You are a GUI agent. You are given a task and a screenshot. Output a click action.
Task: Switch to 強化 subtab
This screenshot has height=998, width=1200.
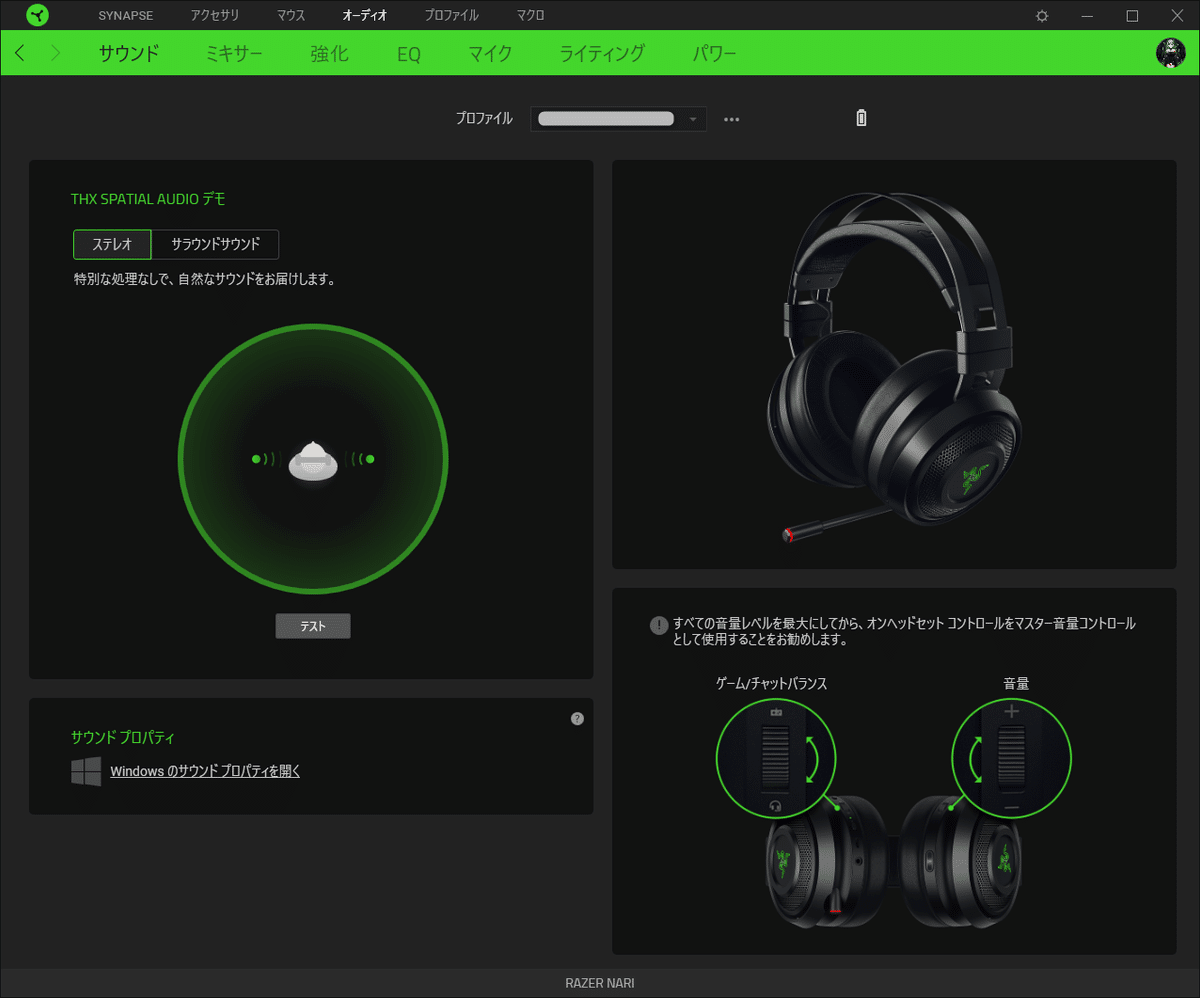[329, 54]
